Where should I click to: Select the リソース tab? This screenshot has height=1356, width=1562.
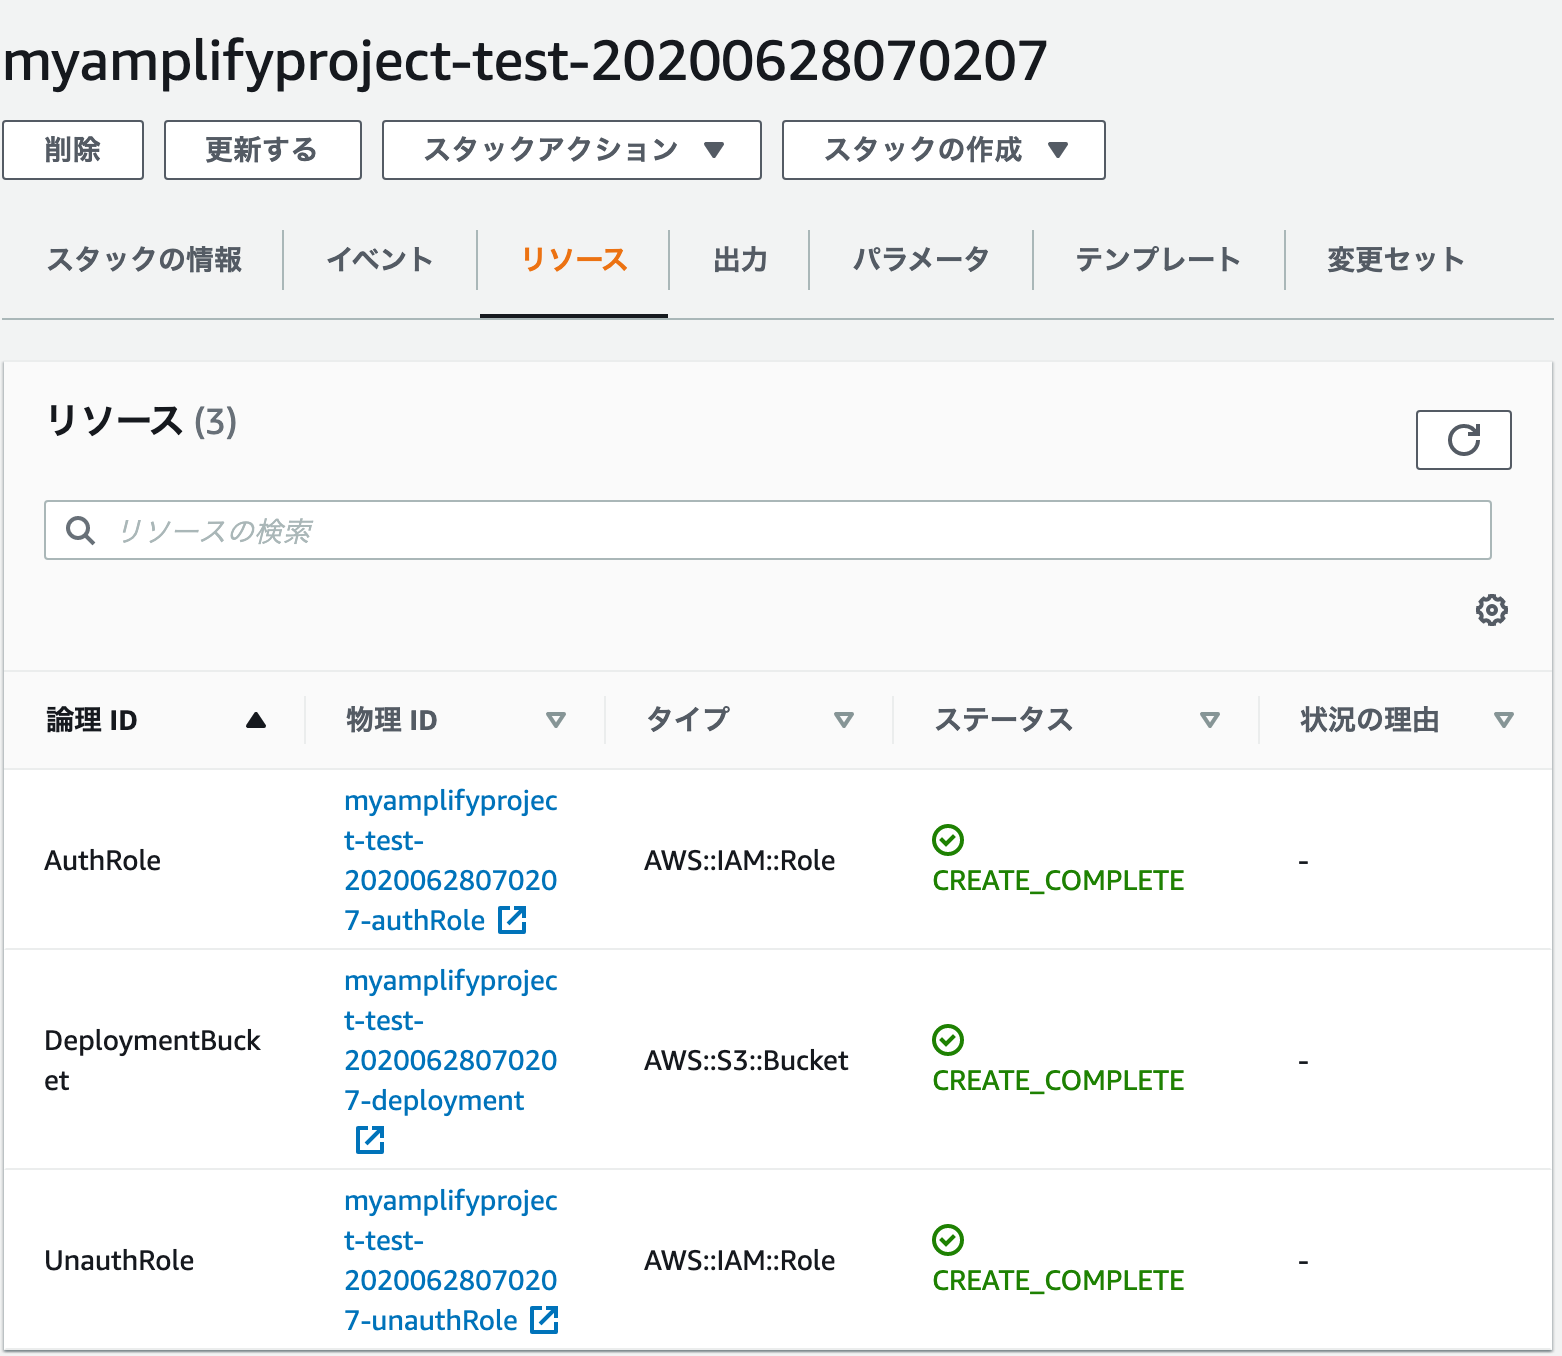[x=574, y=260]
